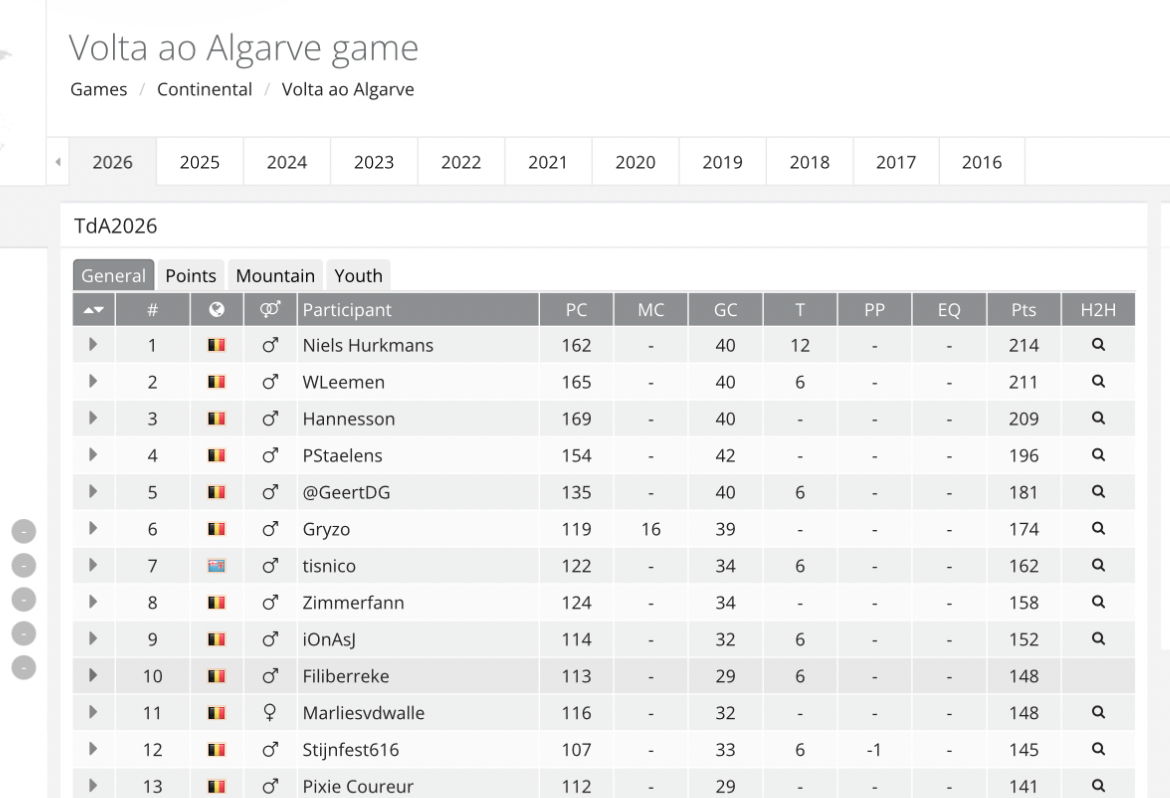The height and width of the screenshot is (798, 1170).
Task: Open head-to-head comparison for Gryzo
Action: click(1098, 529)
